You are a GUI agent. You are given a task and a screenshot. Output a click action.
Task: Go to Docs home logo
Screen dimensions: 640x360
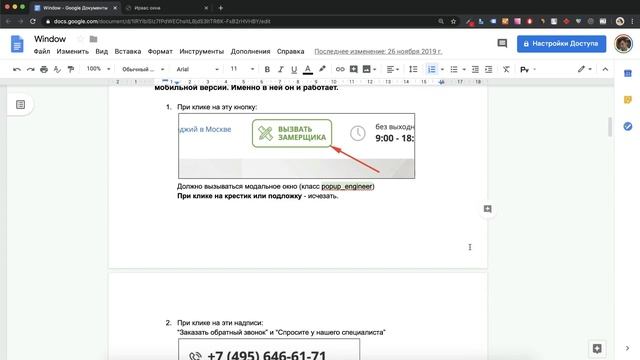click(17, 44)
